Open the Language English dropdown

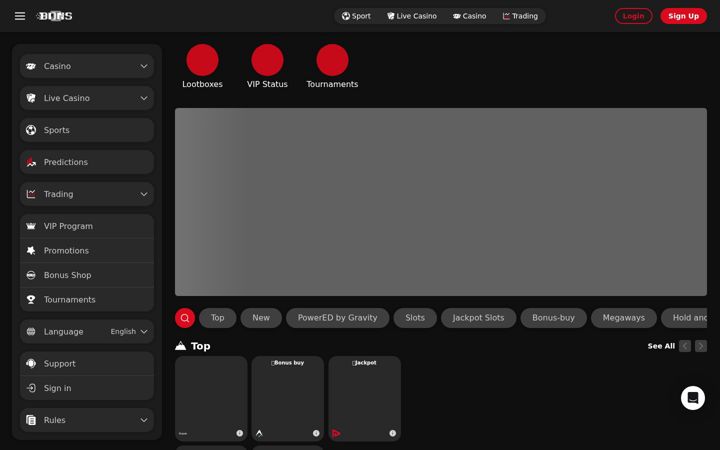coord(87,332)
